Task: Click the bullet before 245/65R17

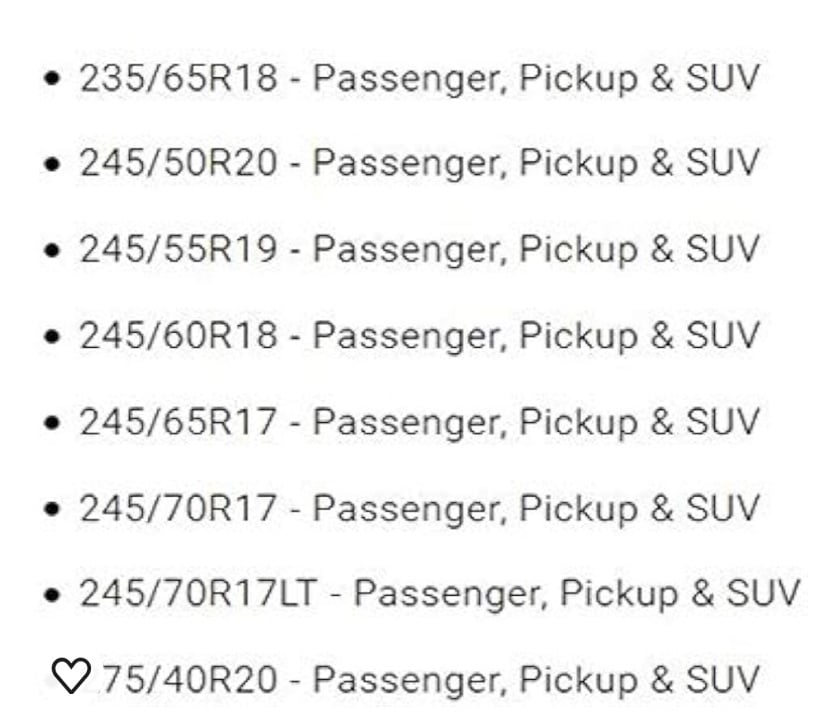Action: [52, 423]
